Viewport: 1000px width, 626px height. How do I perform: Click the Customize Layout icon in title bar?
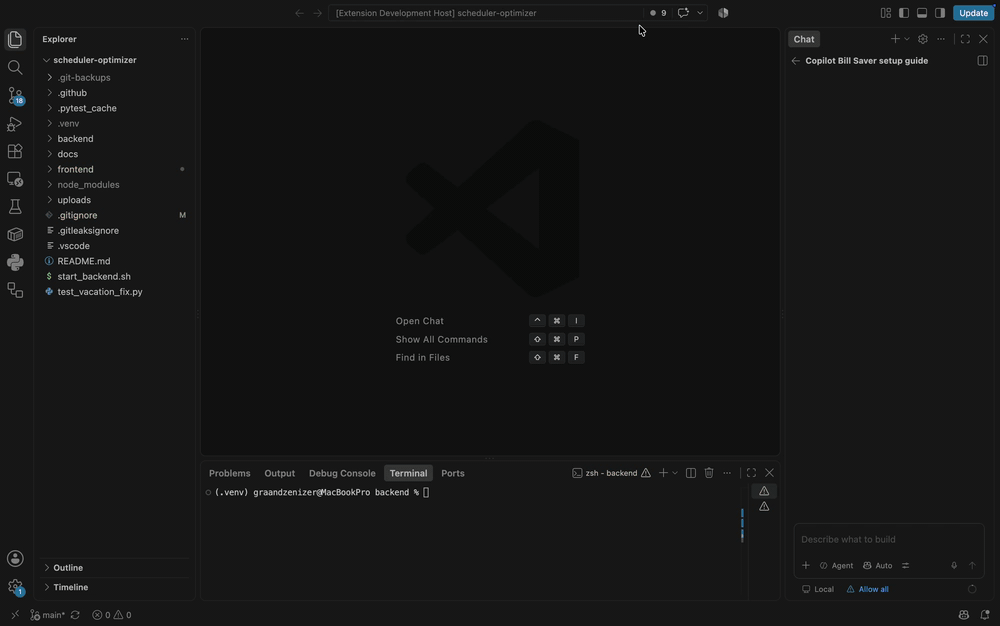pyautogui.click(x=885, y=13)
